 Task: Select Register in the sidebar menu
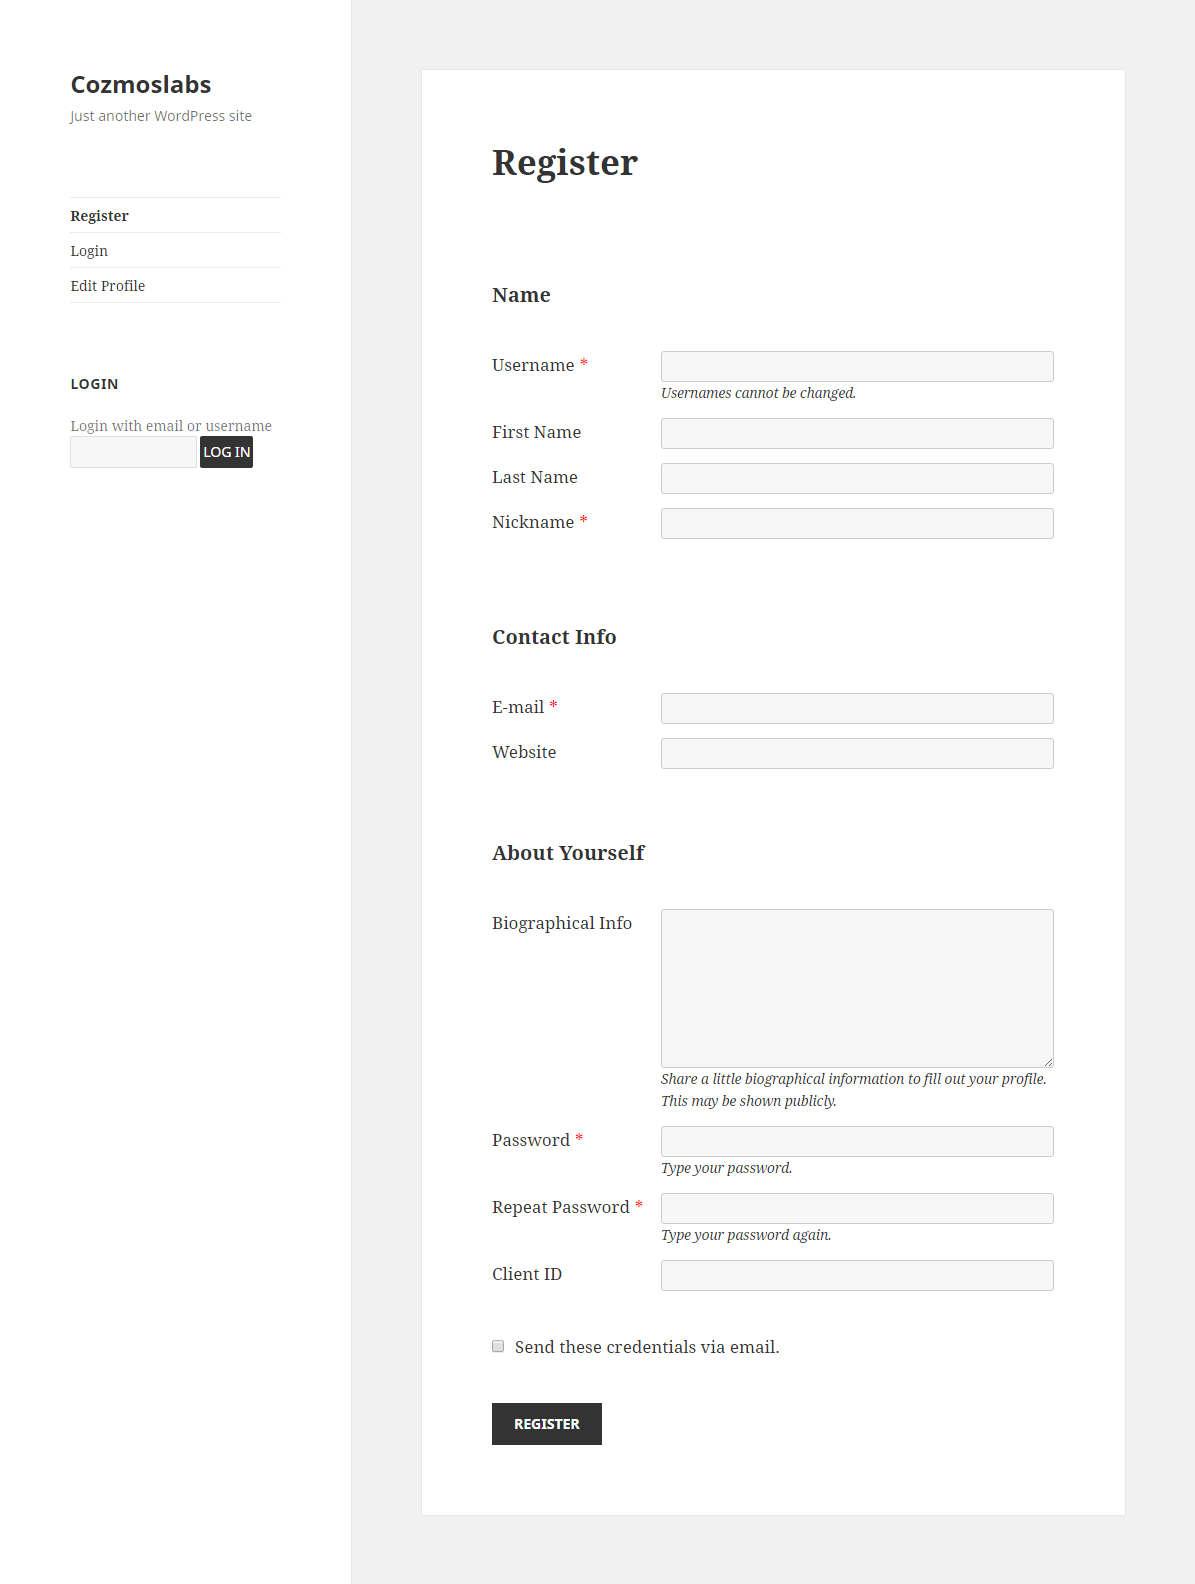pyautogui.click(x=99, y=216)
